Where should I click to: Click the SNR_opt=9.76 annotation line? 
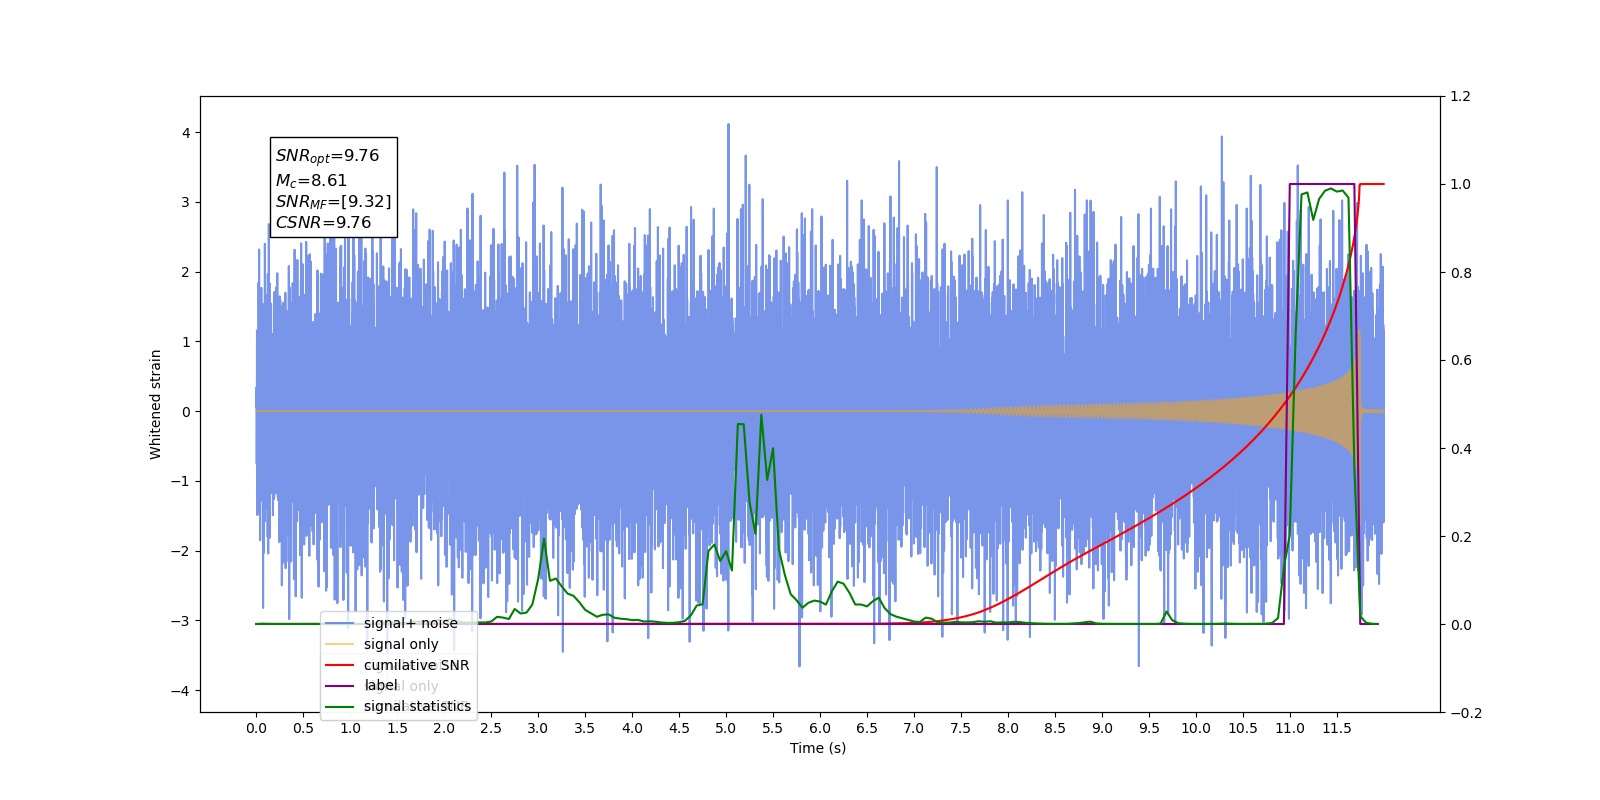click(x=327, y=156)
